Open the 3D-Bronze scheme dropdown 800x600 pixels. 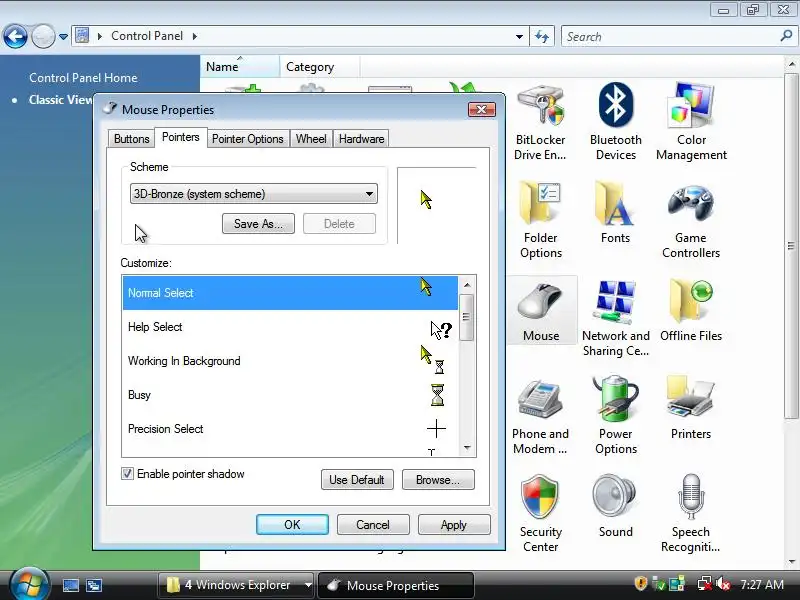coord(254,194)
